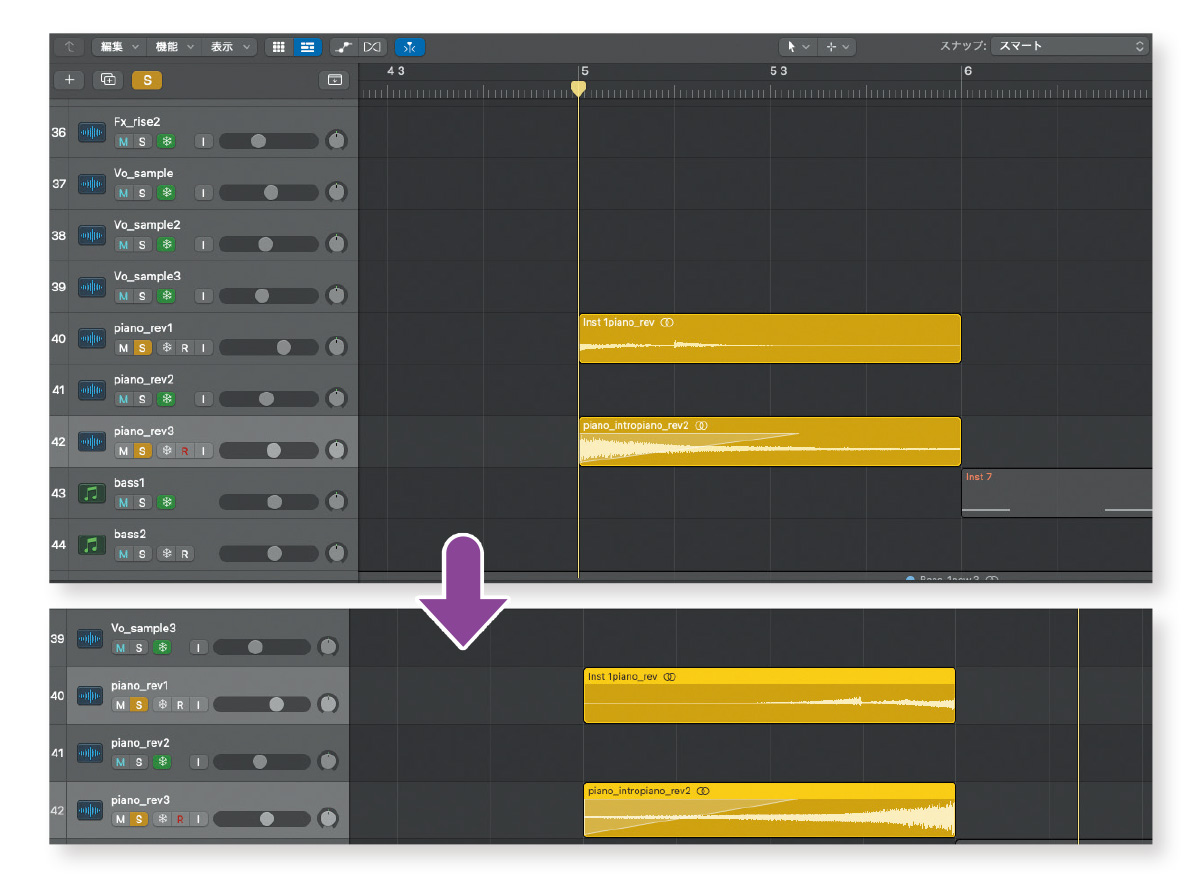
Task: Click the bass2 pan knob
Action: coord(337,554)
